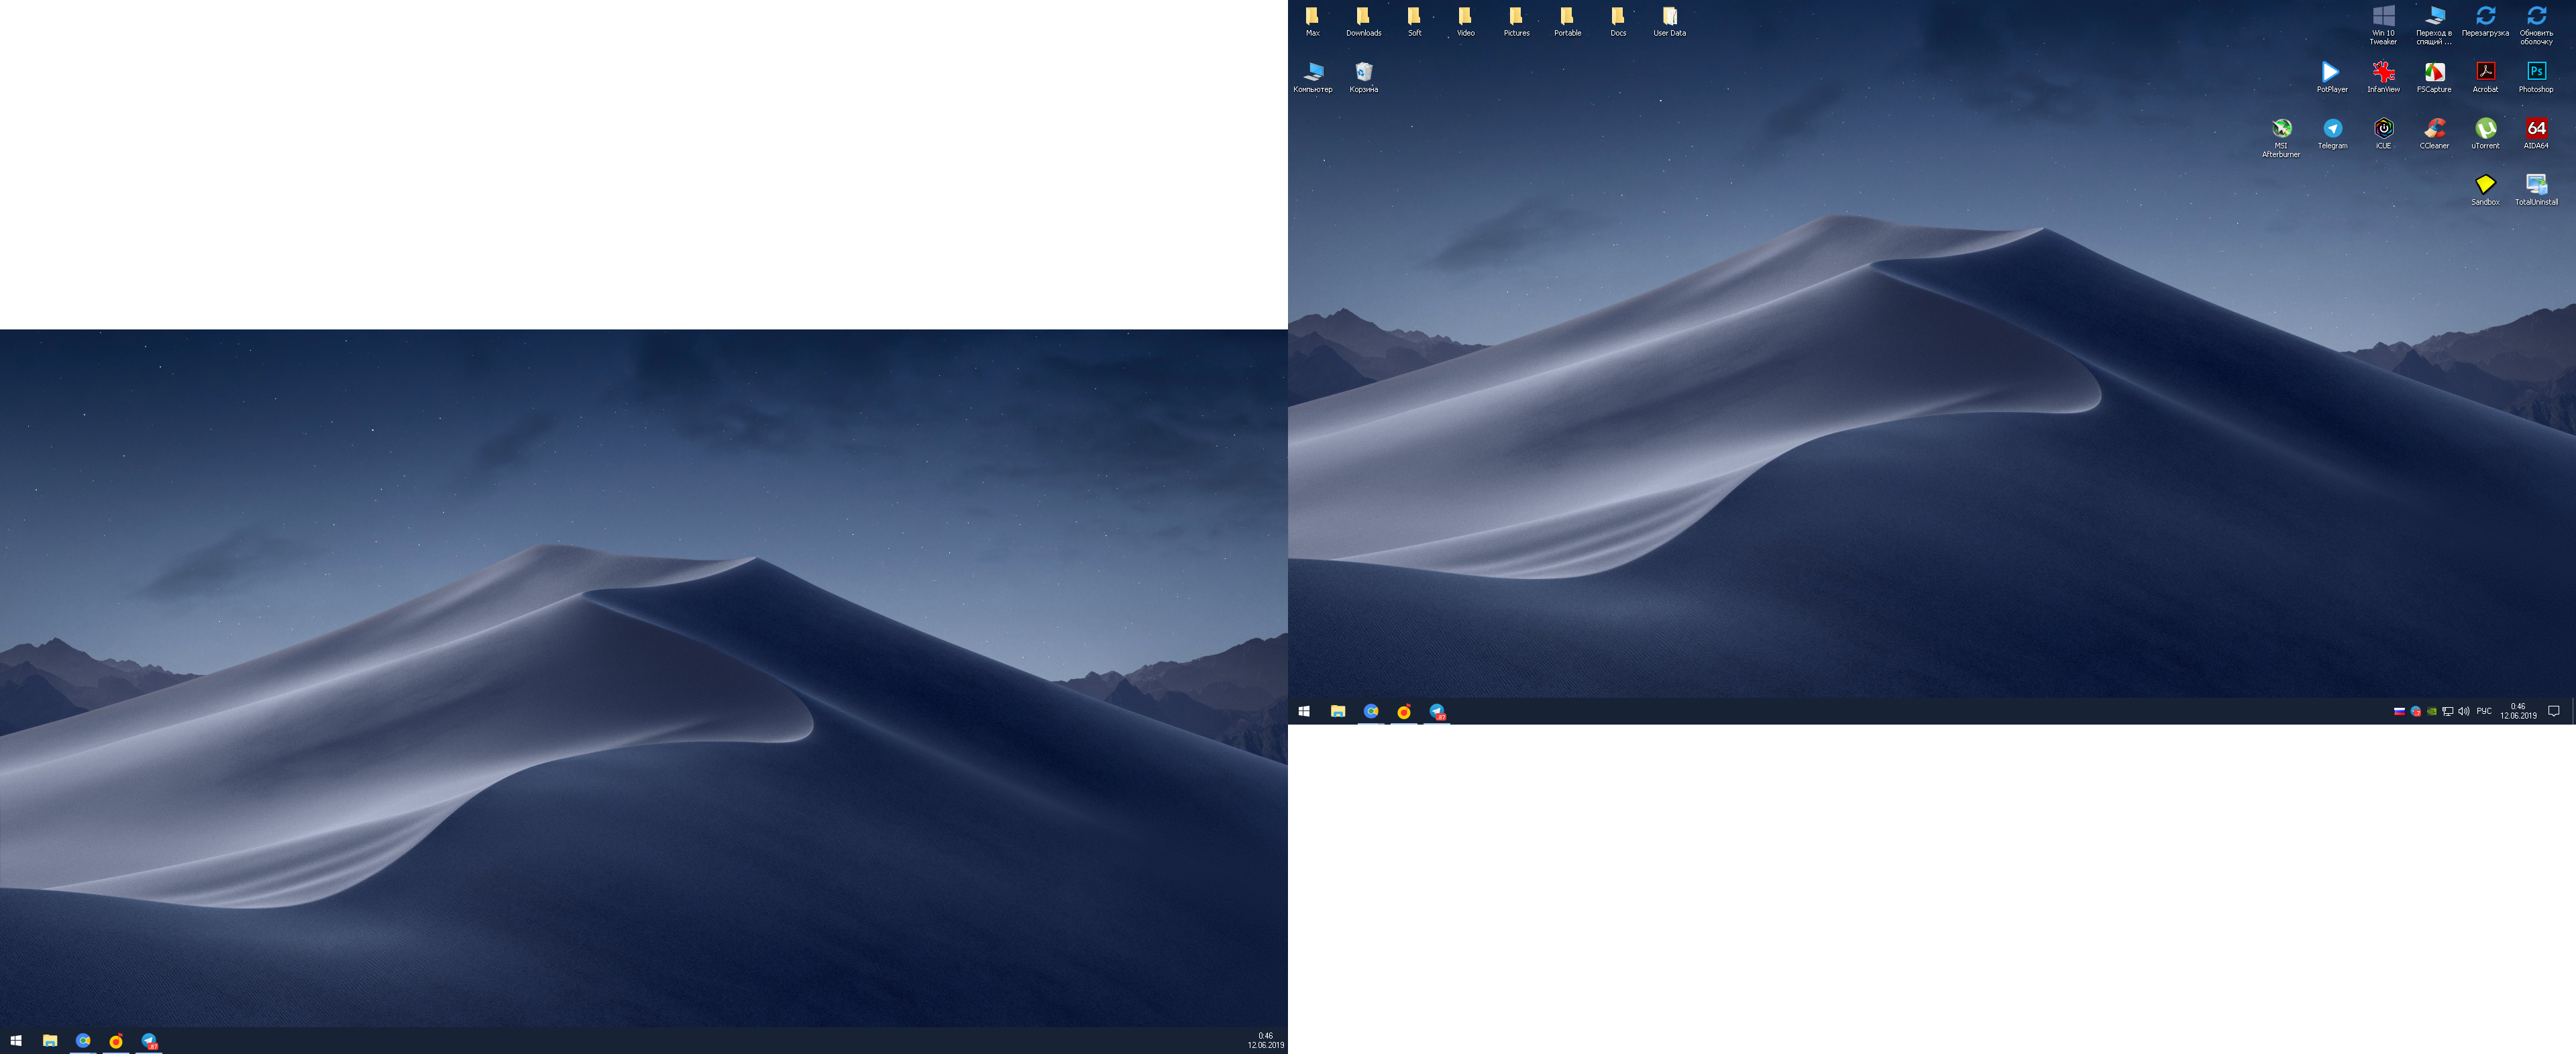Open the Sandbox desktop shortcut
Viewport: 2576px width, 1054px height.
pyautogui.click(x=2485, y=190)
